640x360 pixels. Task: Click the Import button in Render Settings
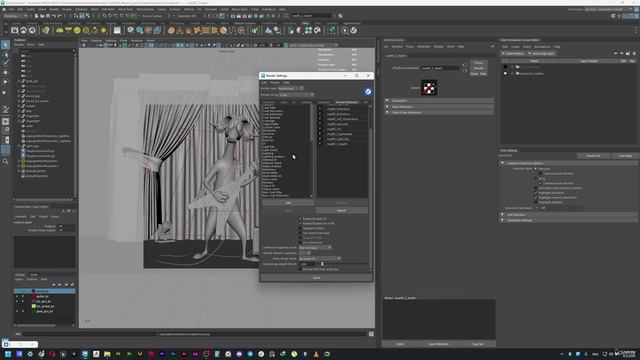pyautogui.click(x=342, y=211)
